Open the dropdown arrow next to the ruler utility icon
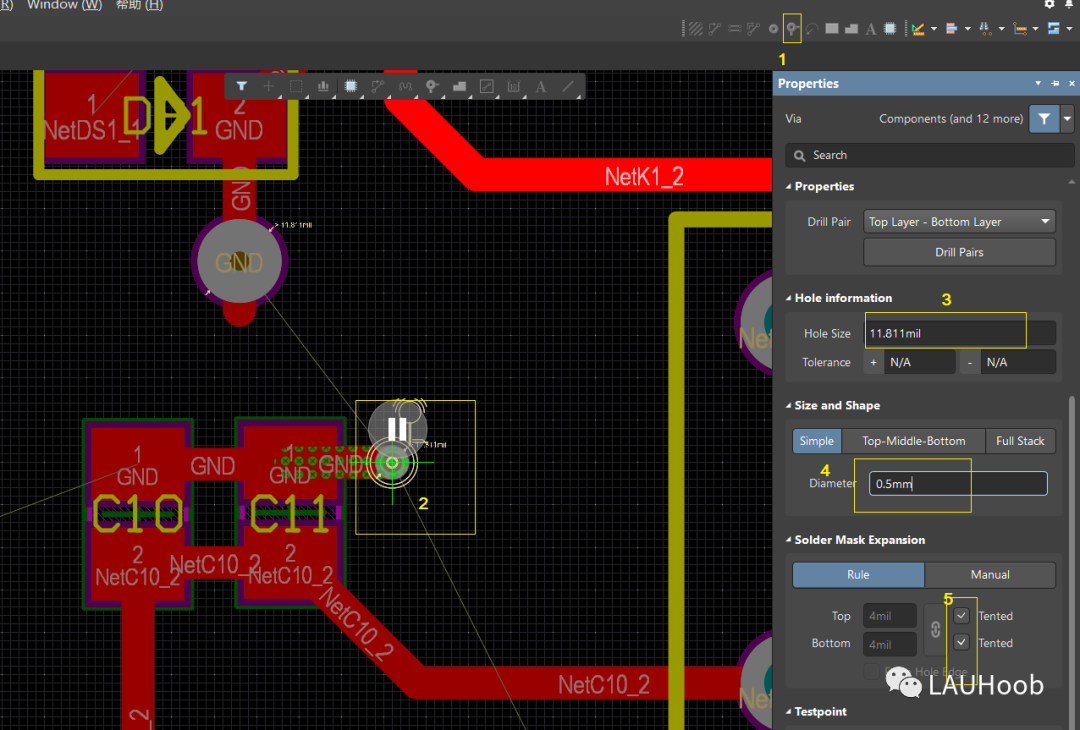Screen dimensions: 1080x730 click(x=934, y=29)
